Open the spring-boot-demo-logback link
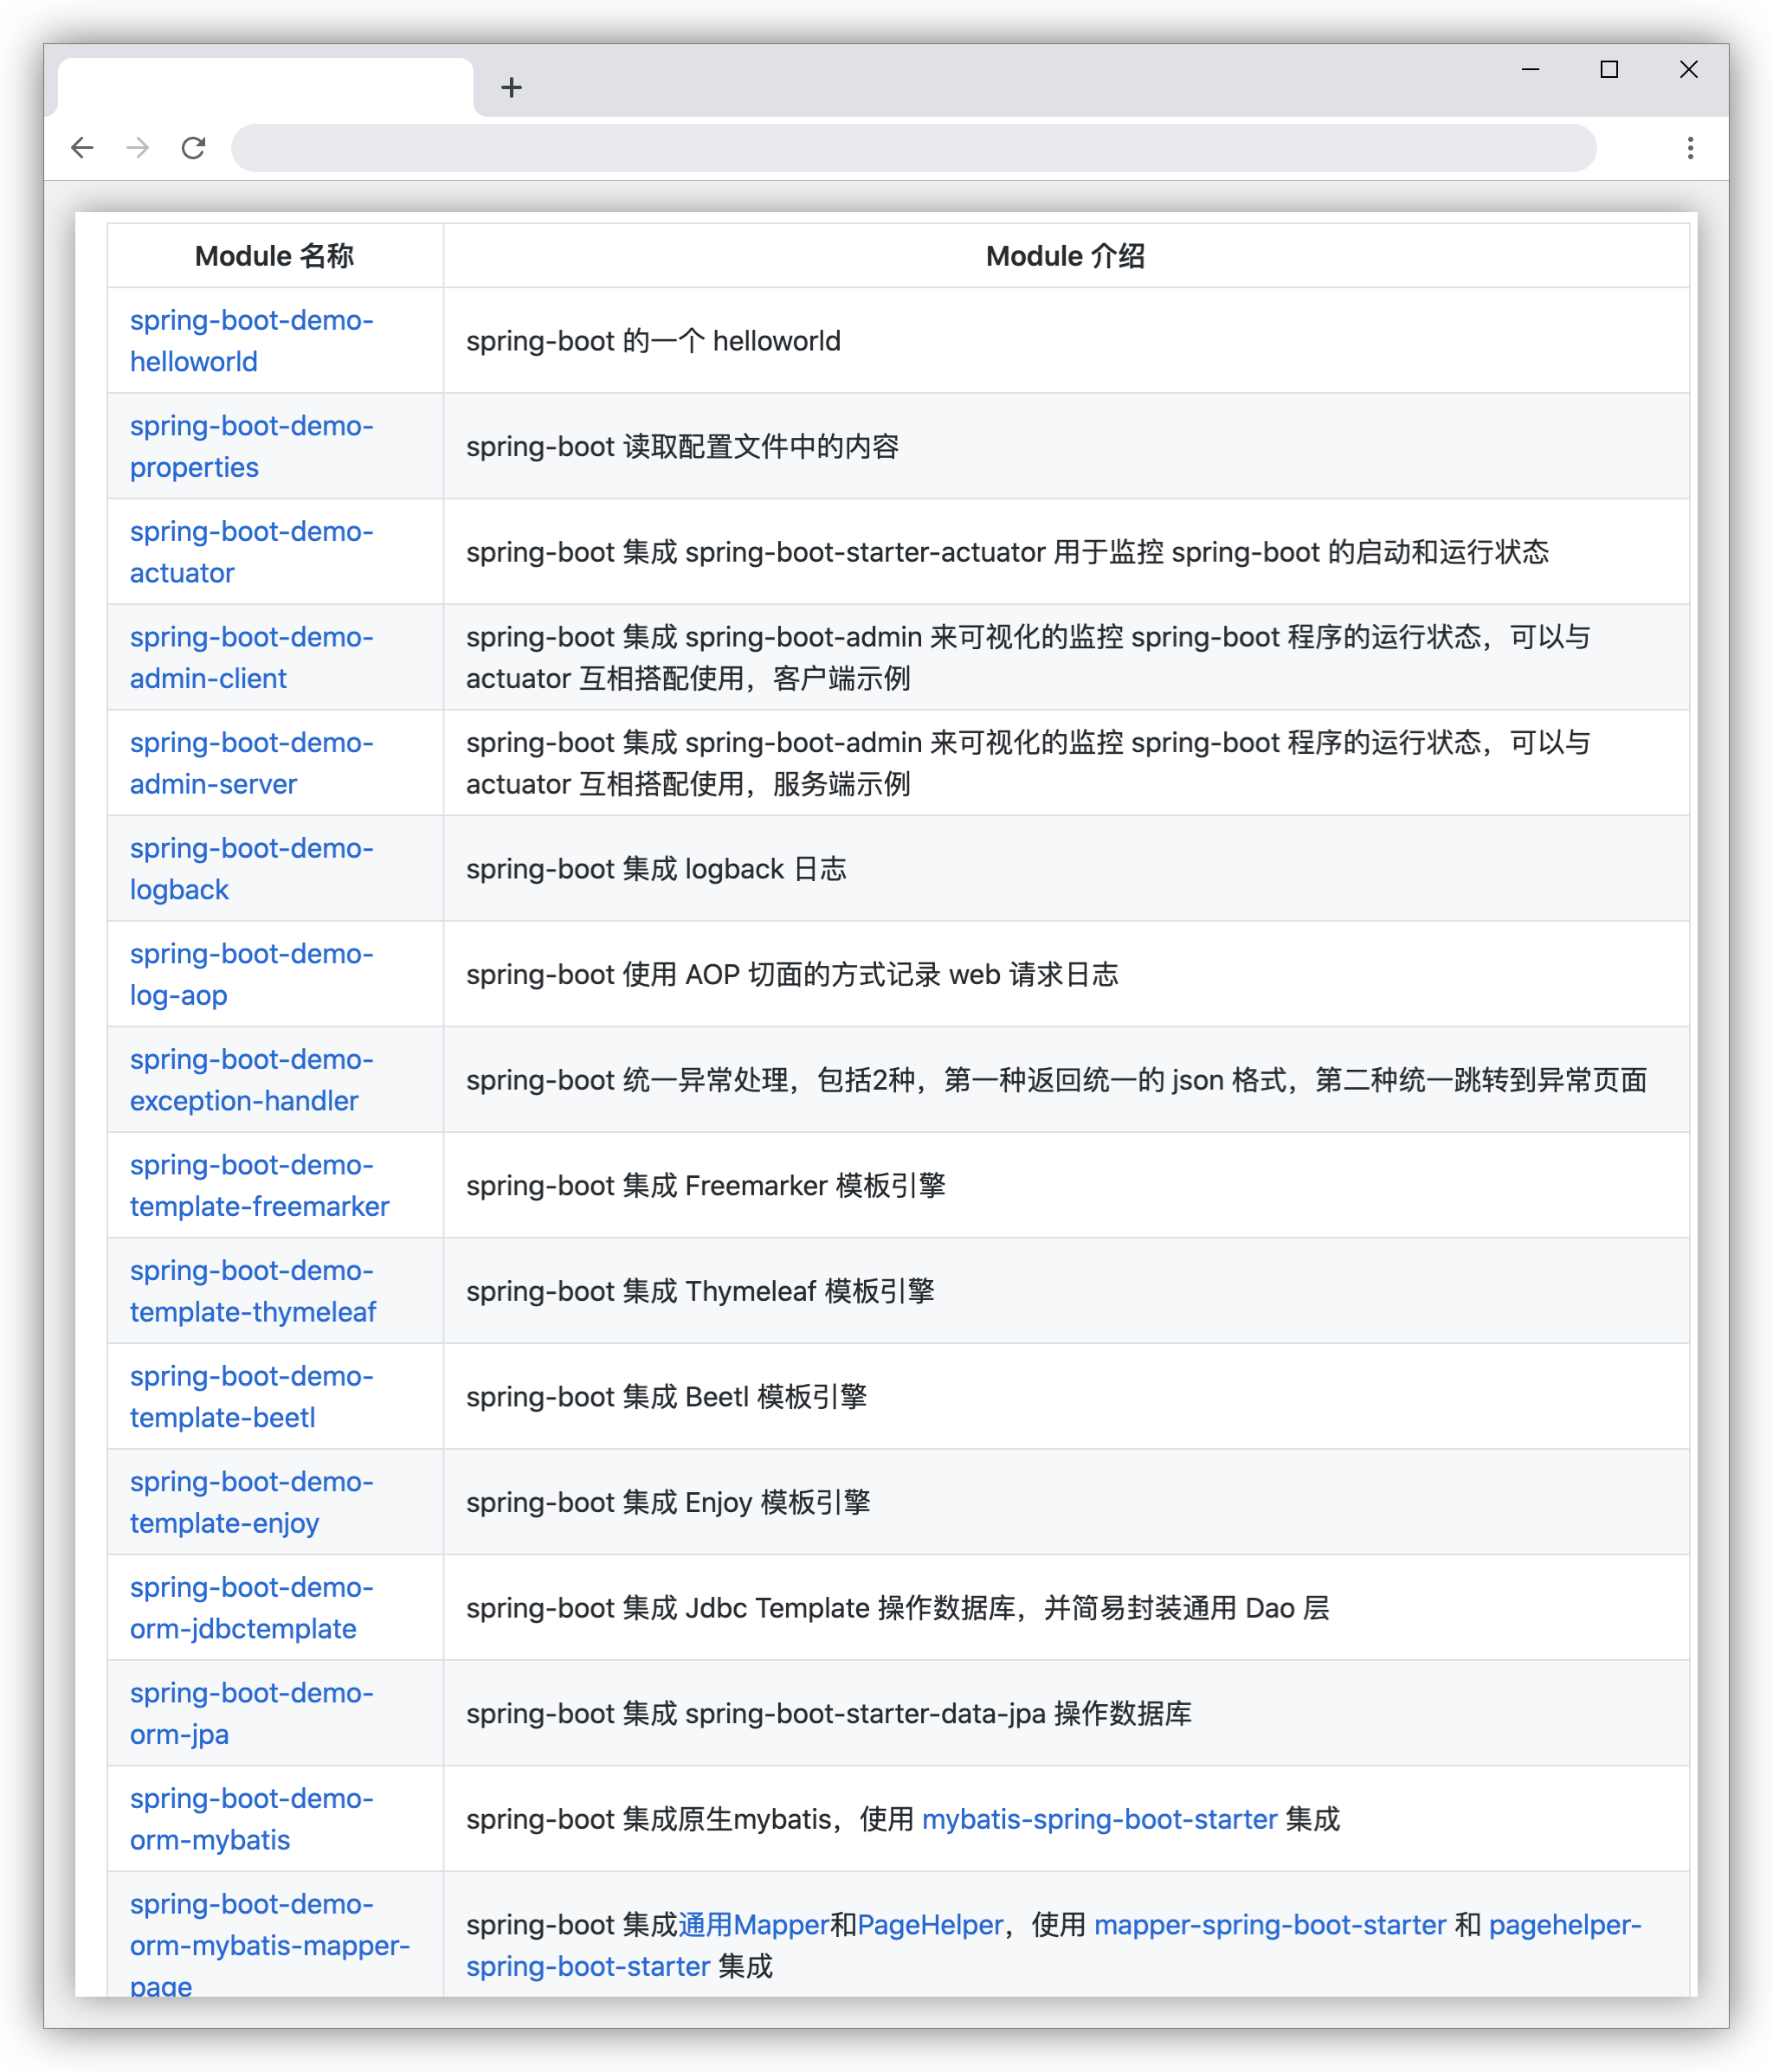Screen dimensions: 1773x2072 pos(251,868)
